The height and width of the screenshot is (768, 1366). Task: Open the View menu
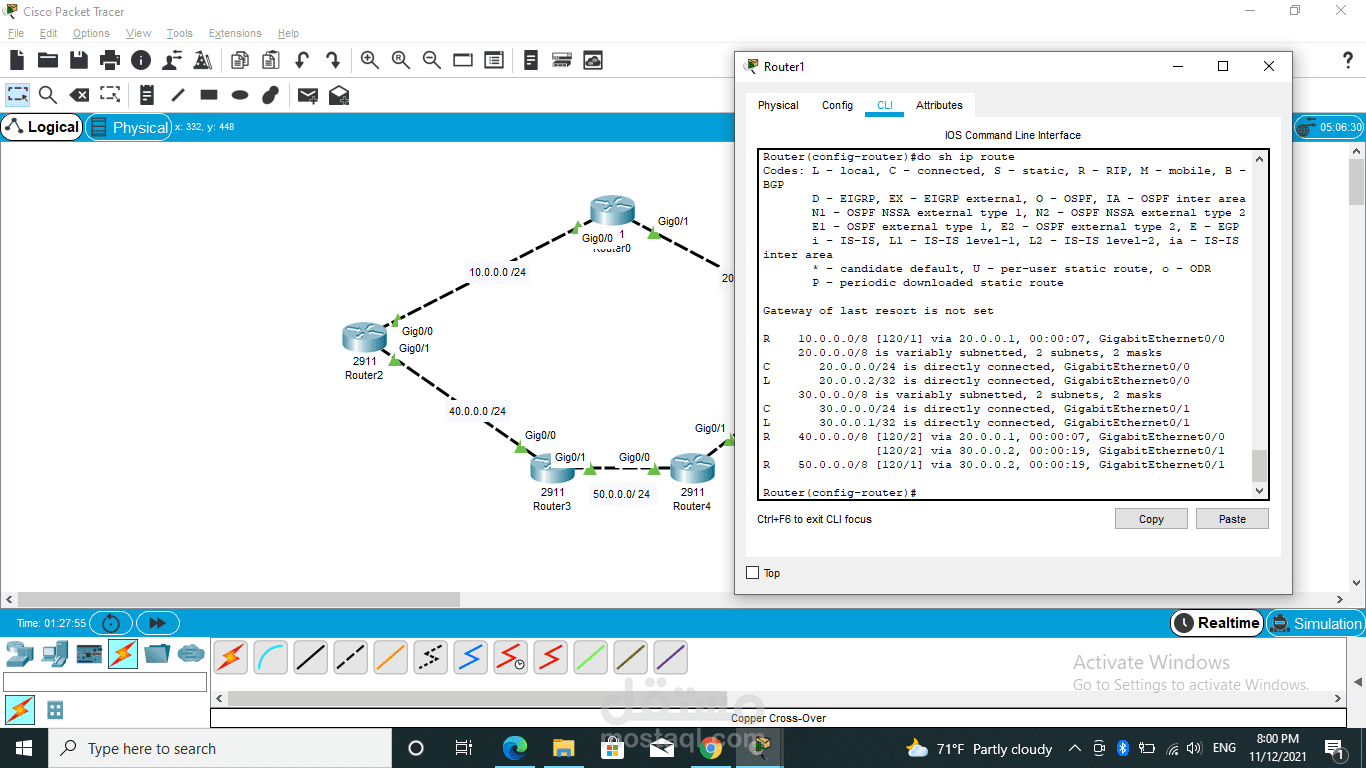click(139, 33)
